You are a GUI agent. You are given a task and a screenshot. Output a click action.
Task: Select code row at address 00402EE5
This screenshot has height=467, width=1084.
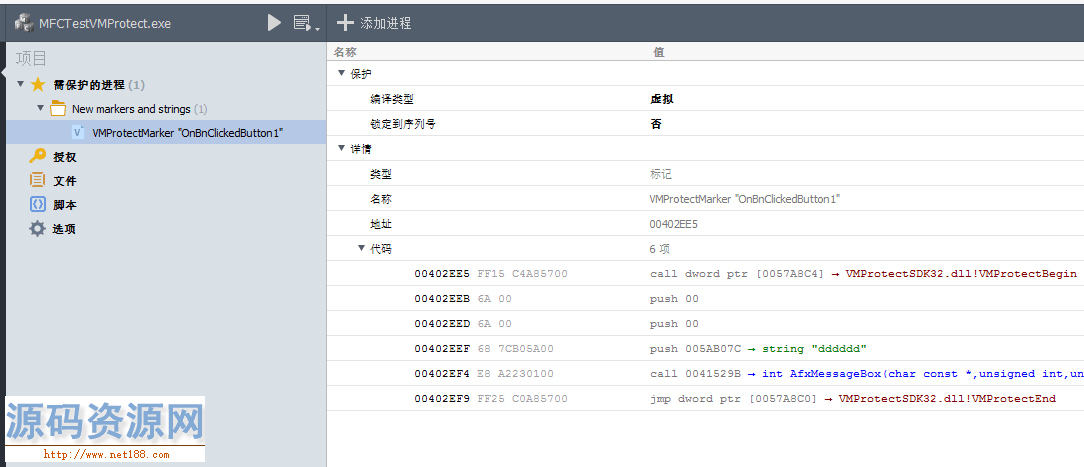pos(705,274)
